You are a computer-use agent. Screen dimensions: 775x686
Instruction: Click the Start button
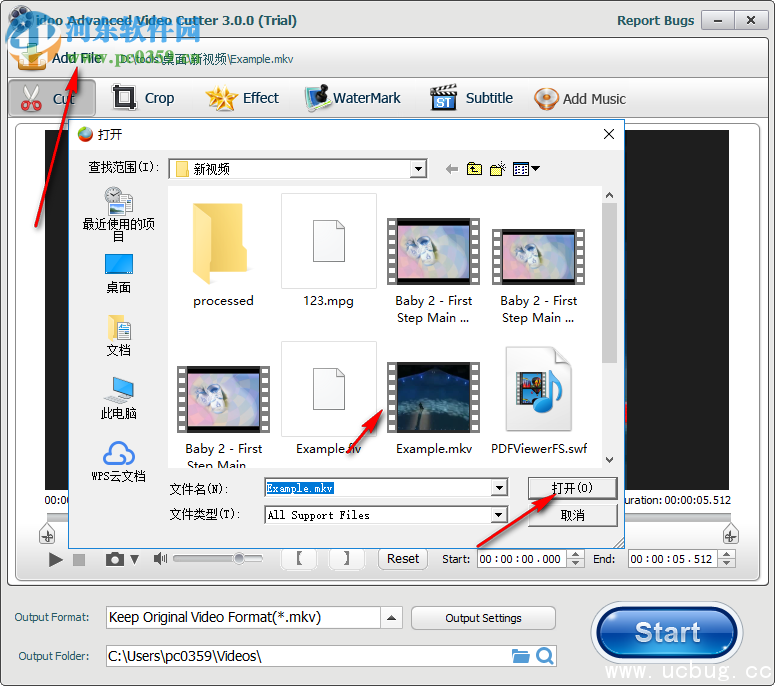coord(667,632)
